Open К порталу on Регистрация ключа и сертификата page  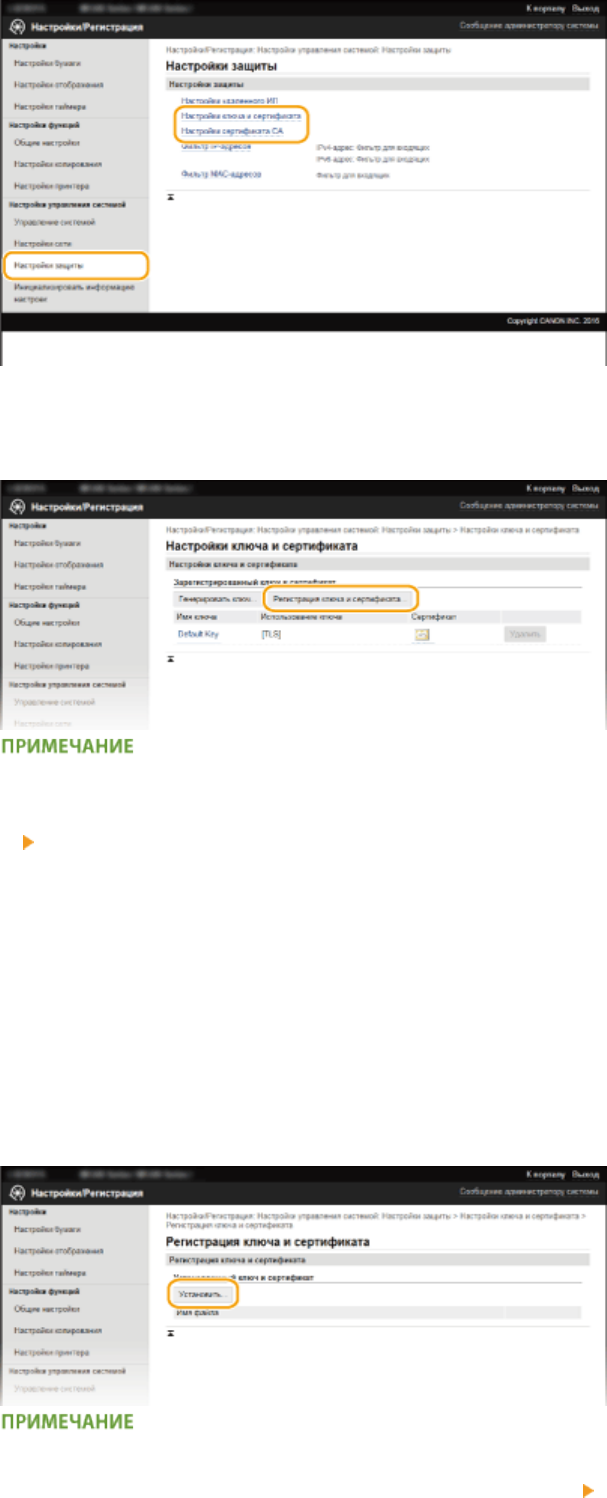[545, 1177]
